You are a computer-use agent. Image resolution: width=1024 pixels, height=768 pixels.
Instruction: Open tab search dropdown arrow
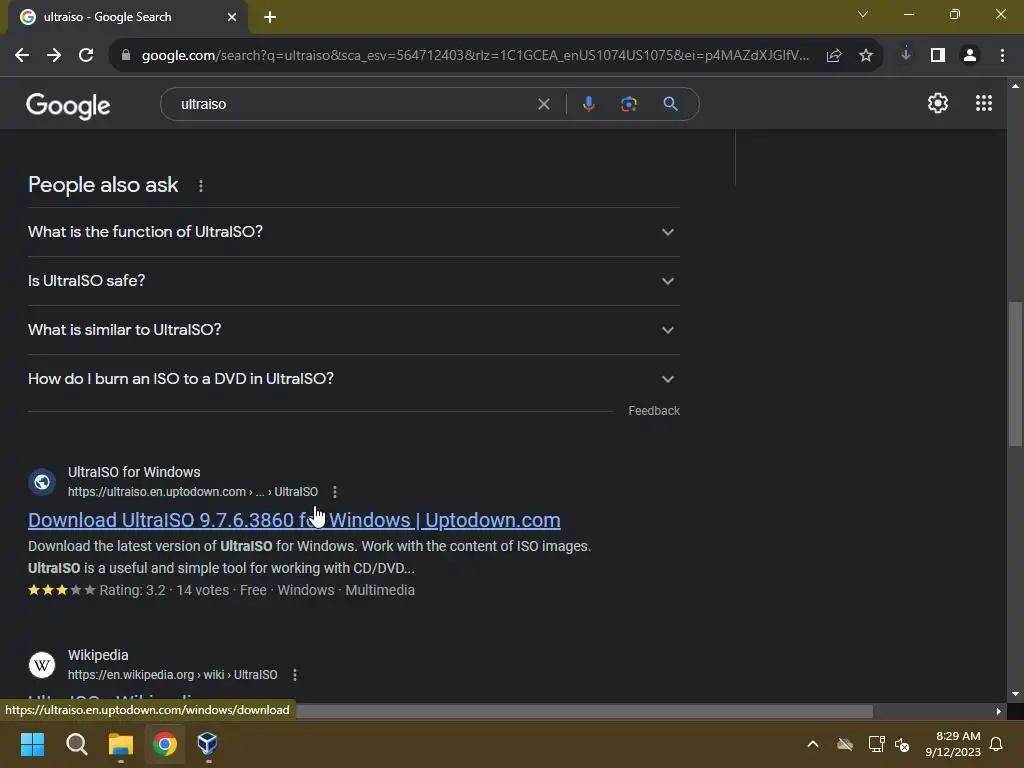tap(863, 14)
